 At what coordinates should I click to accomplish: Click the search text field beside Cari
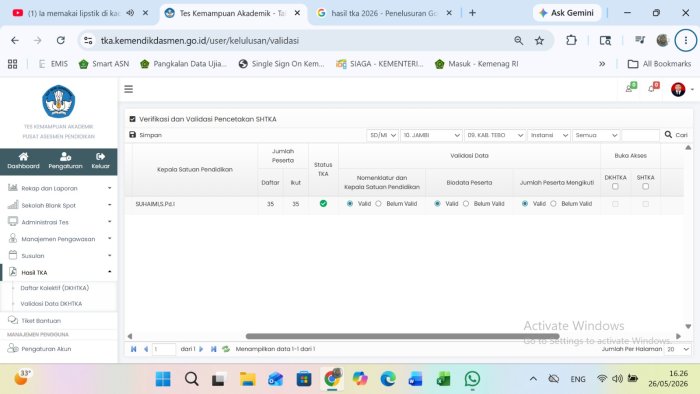click(640, 135)
